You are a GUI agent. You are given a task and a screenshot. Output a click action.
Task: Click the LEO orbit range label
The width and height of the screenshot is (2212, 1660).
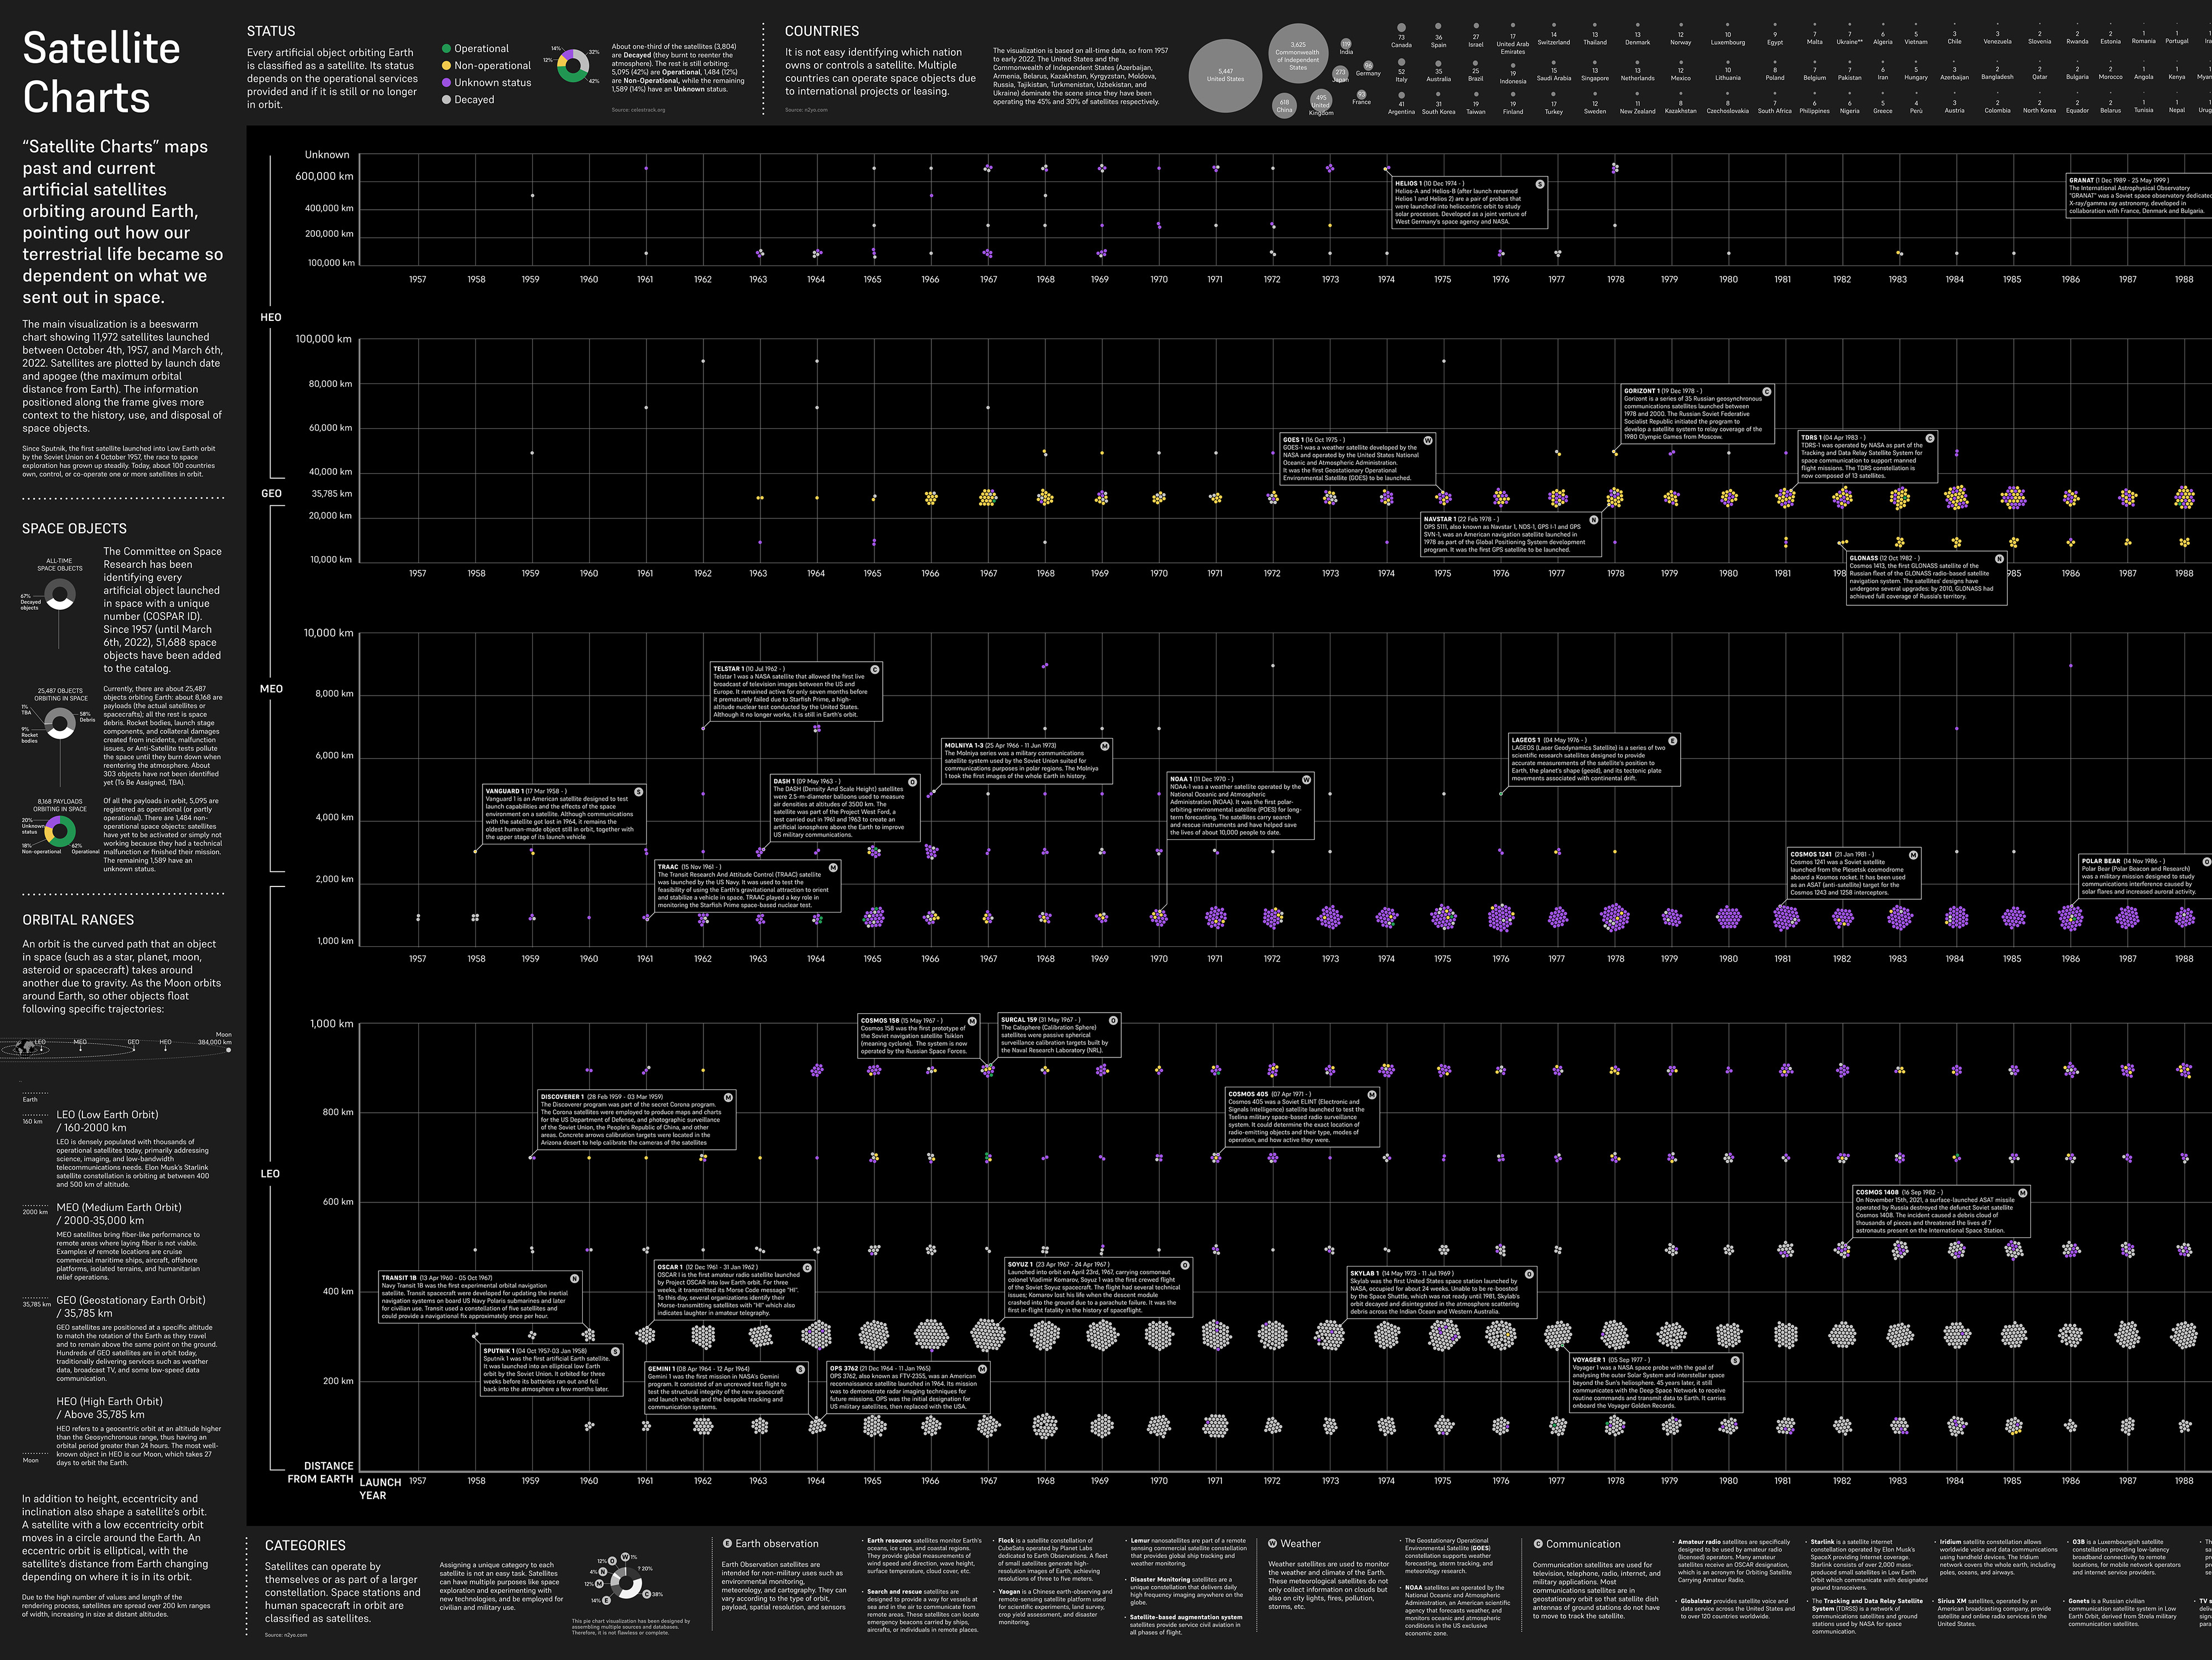[x=270, y=1173]
